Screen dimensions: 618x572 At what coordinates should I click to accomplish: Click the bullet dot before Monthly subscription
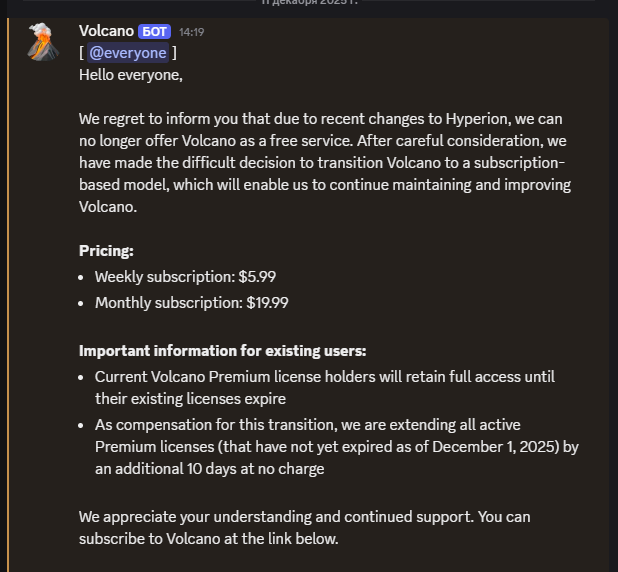click(x=83, y=302)
